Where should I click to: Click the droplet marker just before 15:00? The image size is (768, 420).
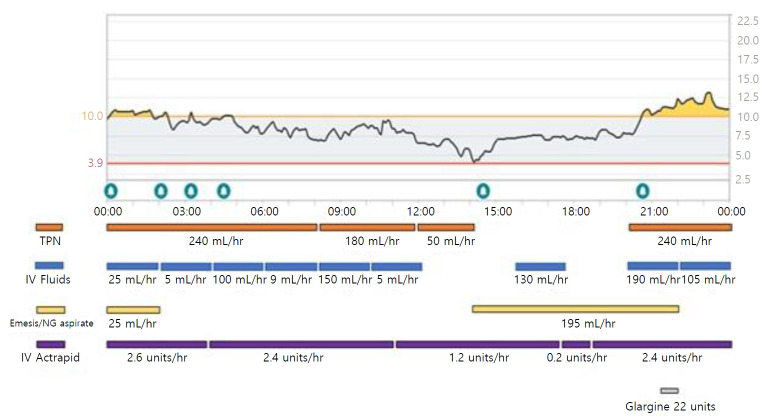(483, 189)
